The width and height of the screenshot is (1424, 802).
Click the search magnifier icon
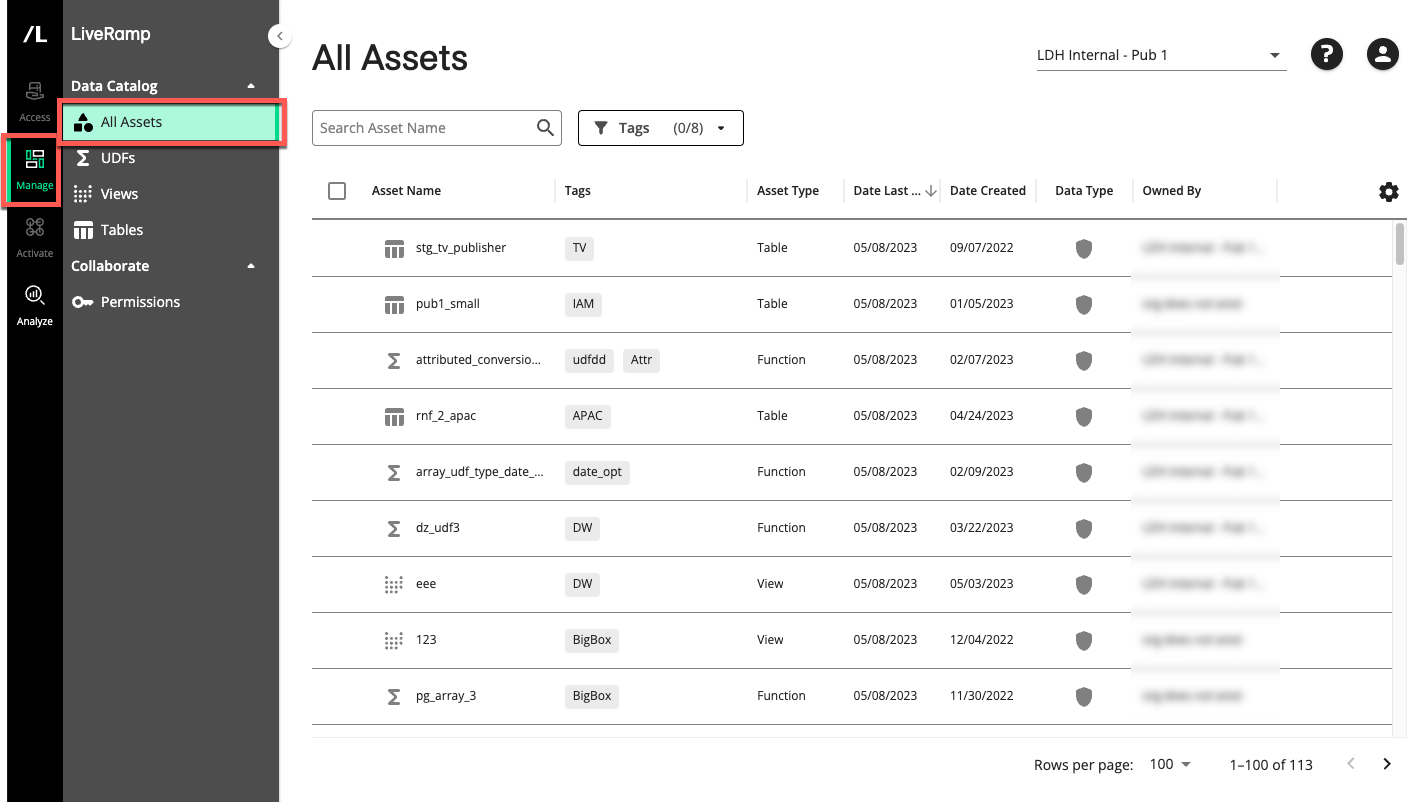tap(545, 127)
